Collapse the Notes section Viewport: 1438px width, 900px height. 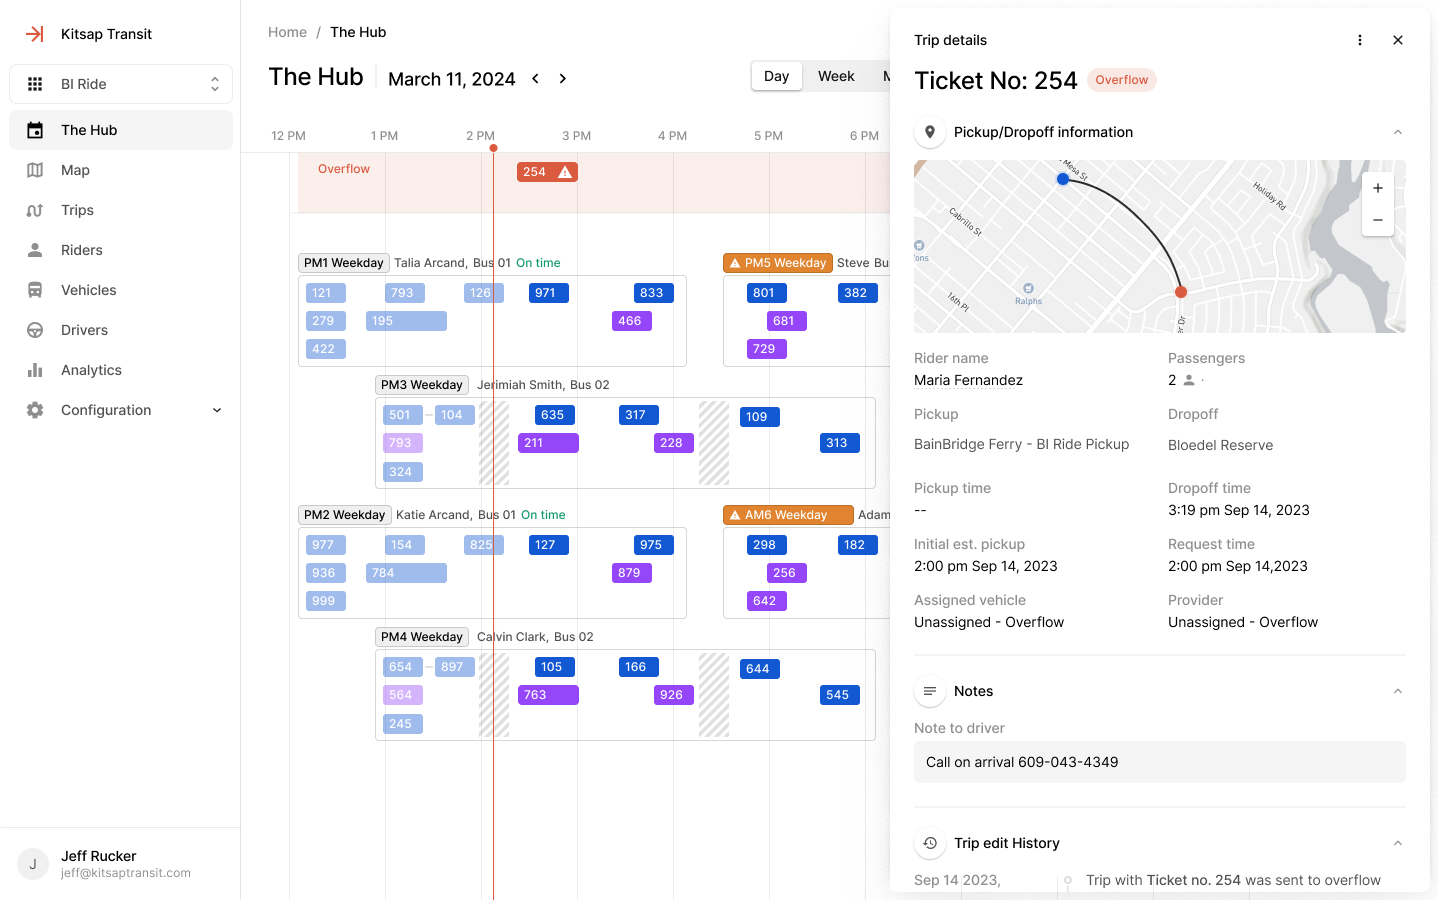(x=1398, y=691)
